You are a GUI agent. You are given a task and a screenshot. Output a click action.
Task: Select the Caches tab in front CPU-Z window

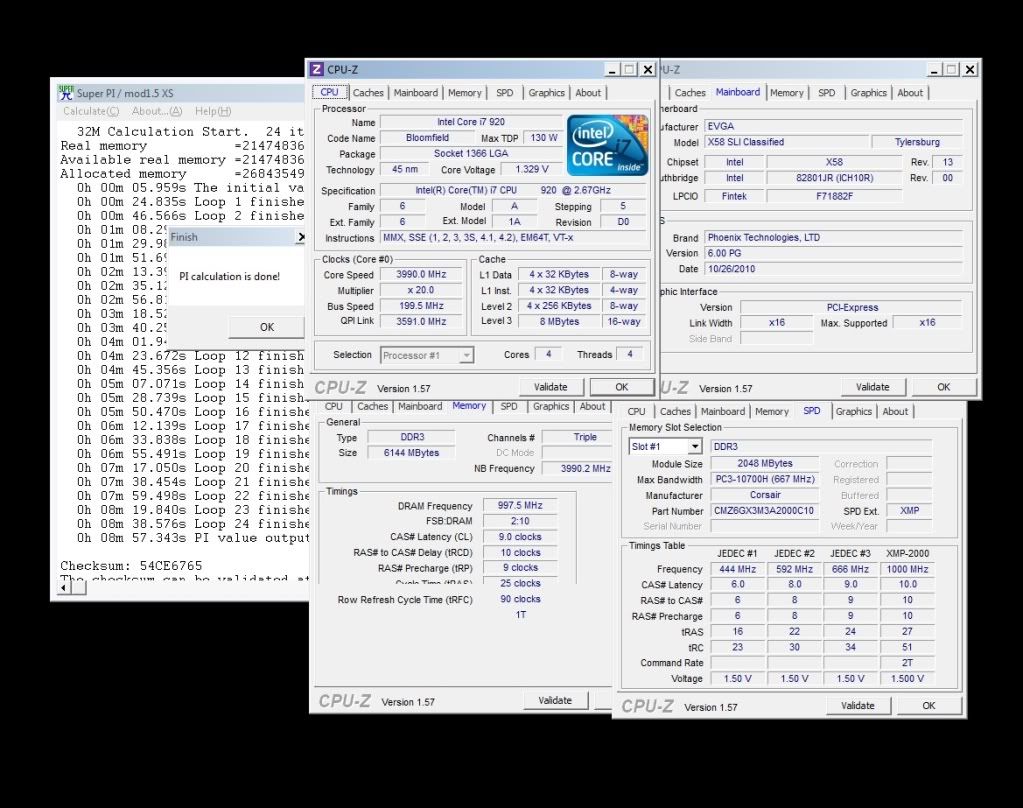coord(368,93)
